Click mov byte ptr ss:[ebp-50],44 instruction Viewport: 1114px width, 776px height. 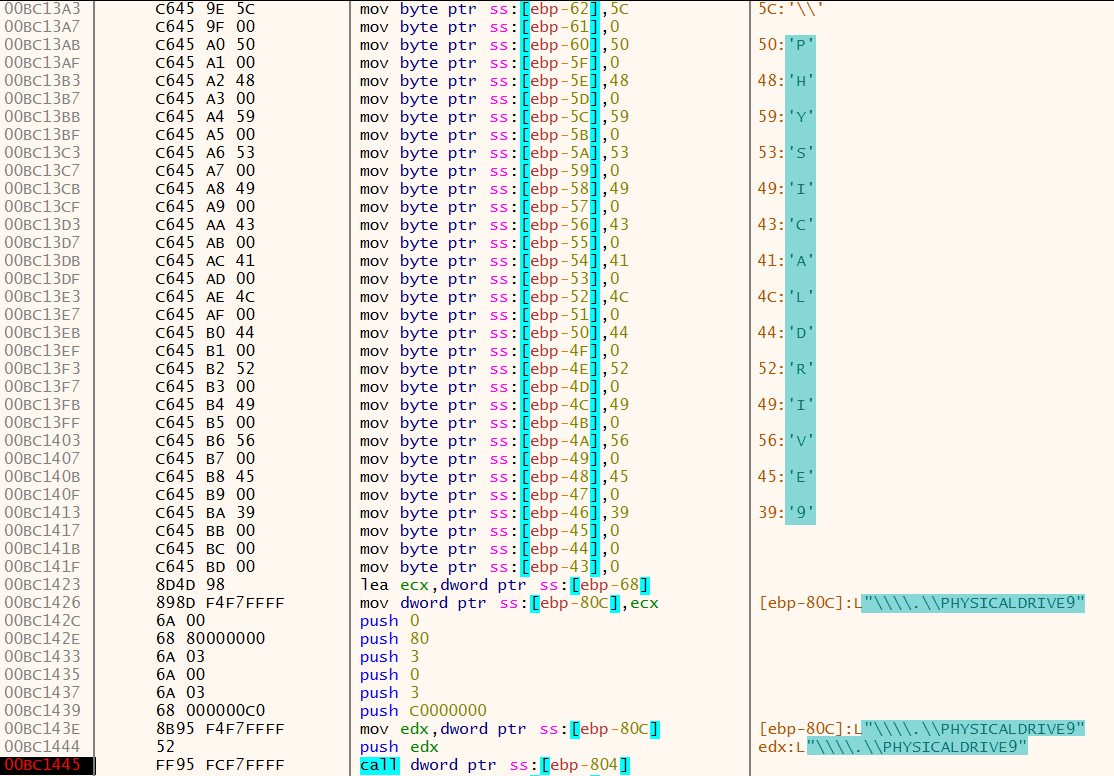click(x=494, y=333)
